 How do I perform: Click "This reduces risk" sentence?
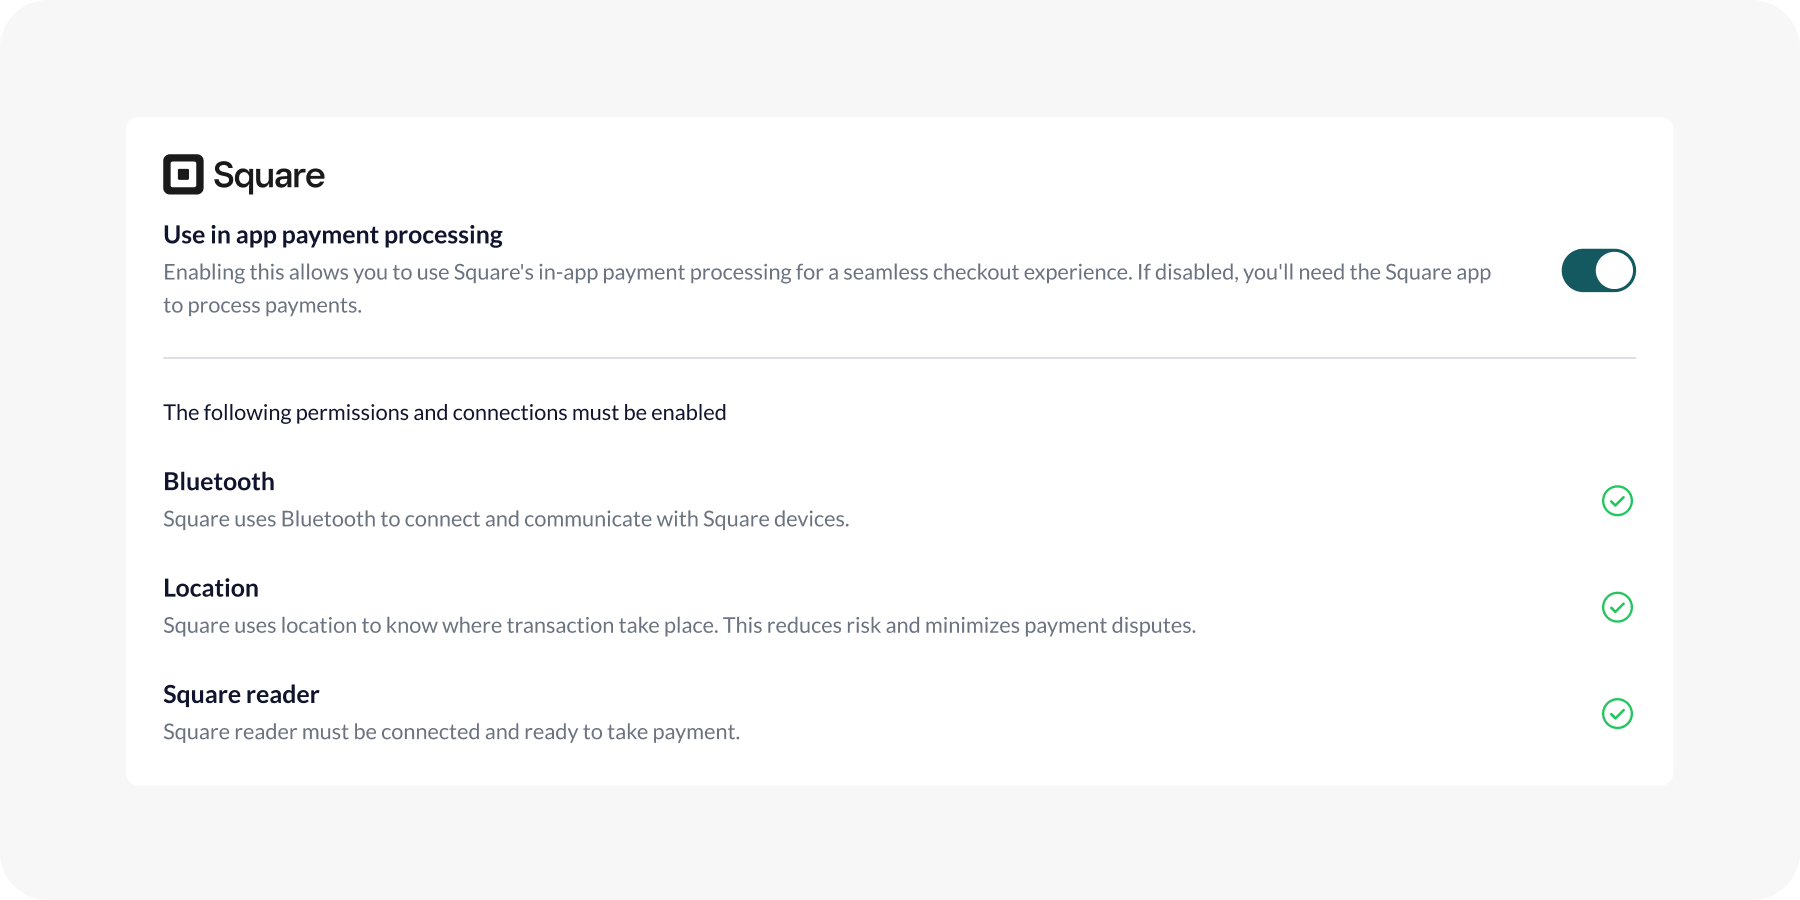tap(959, 626)
